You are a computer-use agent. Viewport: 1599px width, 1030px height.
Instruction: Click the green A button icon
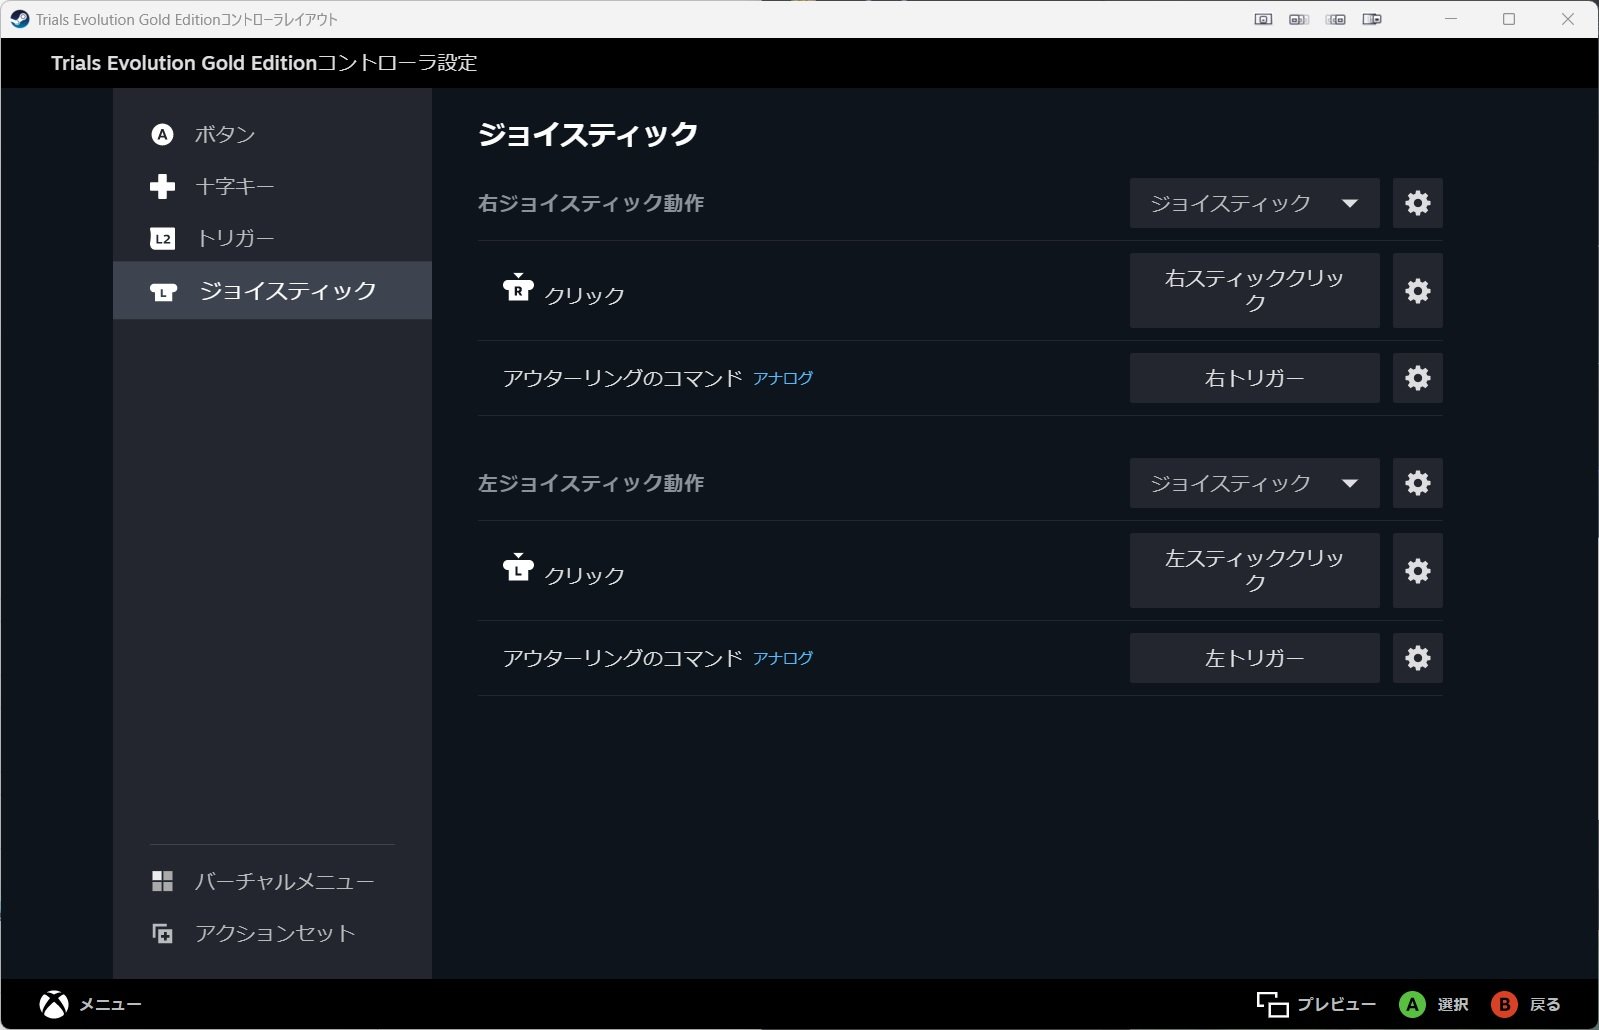click(x=1412, y=1004)
